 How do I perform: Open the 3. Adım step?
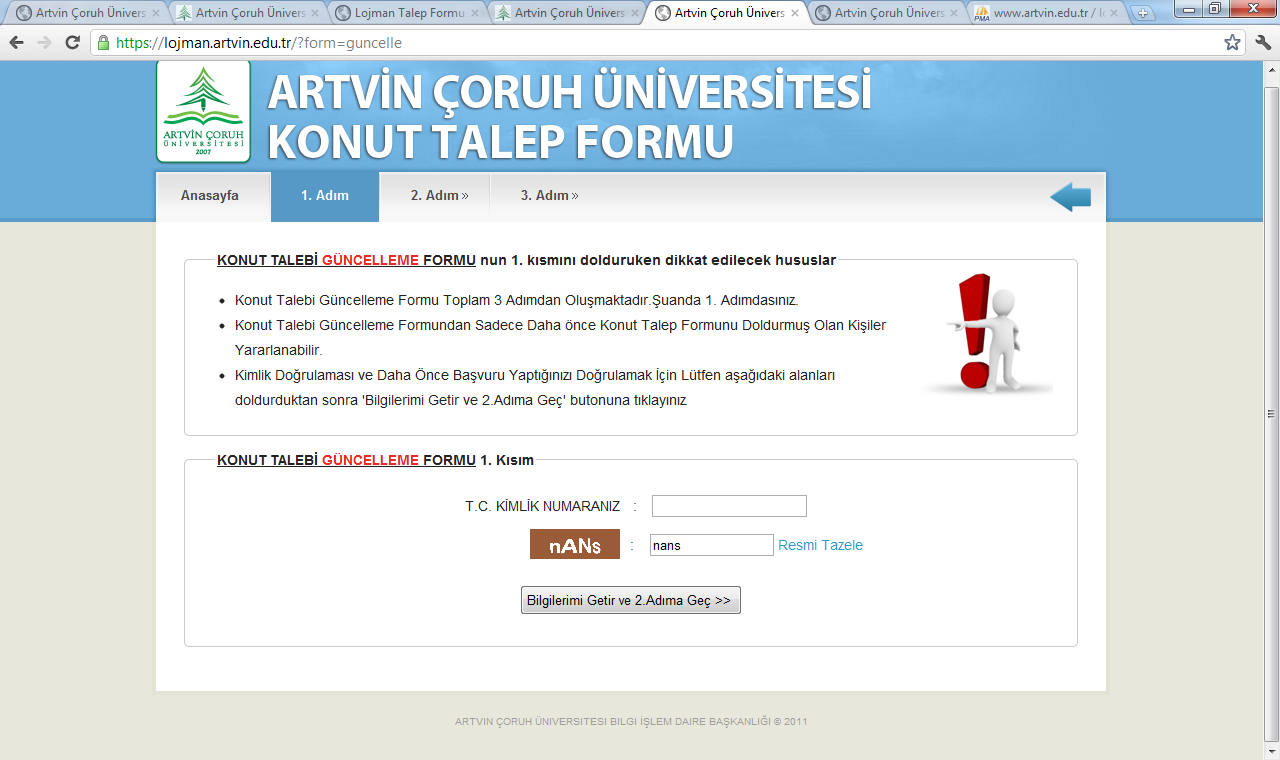click(x=549, y=196)
